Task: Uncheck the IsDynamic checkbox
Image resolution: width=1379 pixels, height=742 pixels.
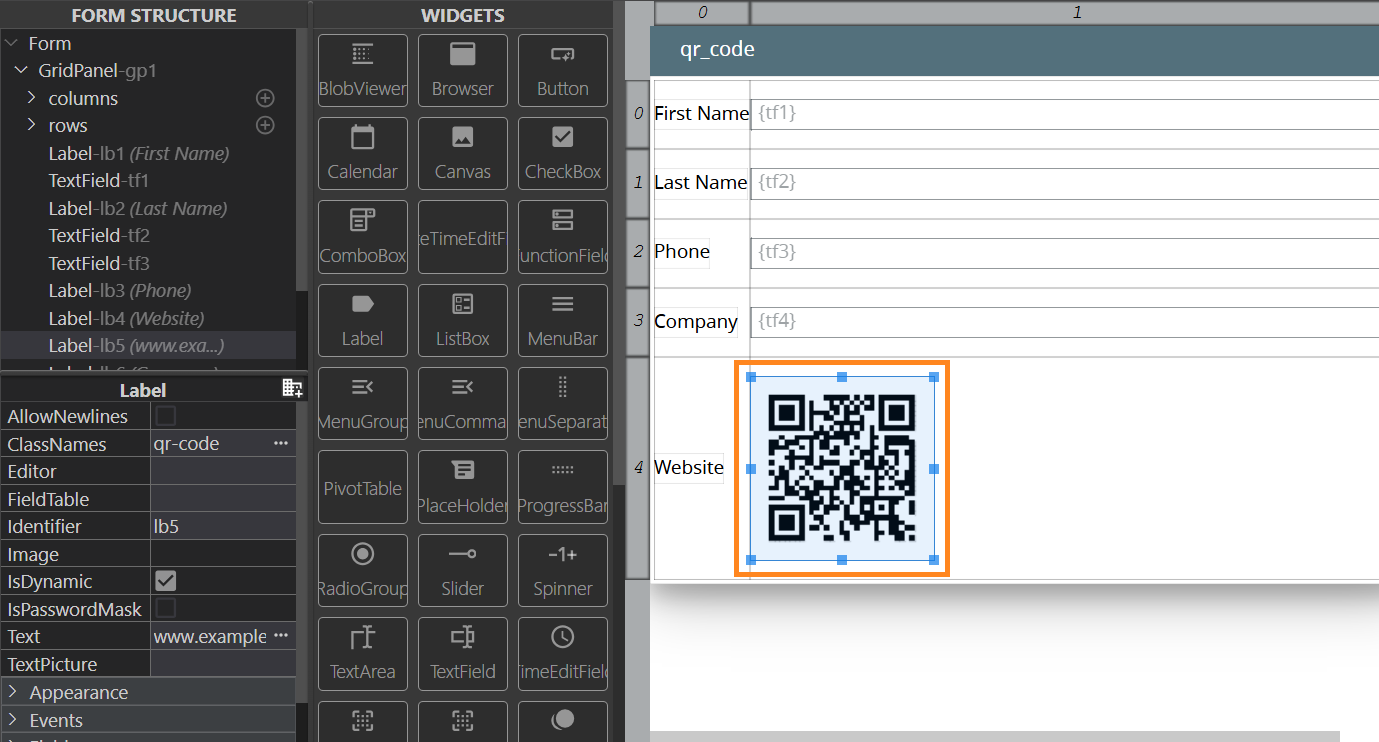Action: coord(166,581)
